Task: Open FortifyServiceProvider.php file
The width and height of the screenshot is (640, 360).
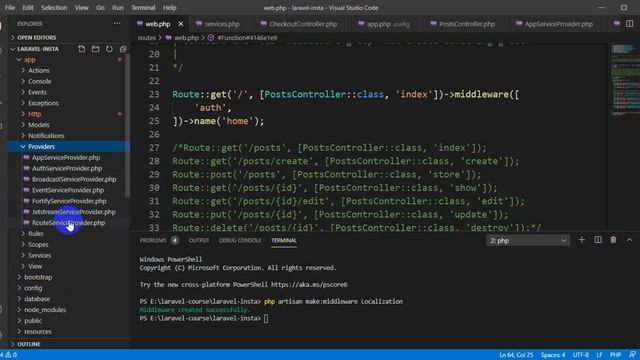Action: coord(69,201)
